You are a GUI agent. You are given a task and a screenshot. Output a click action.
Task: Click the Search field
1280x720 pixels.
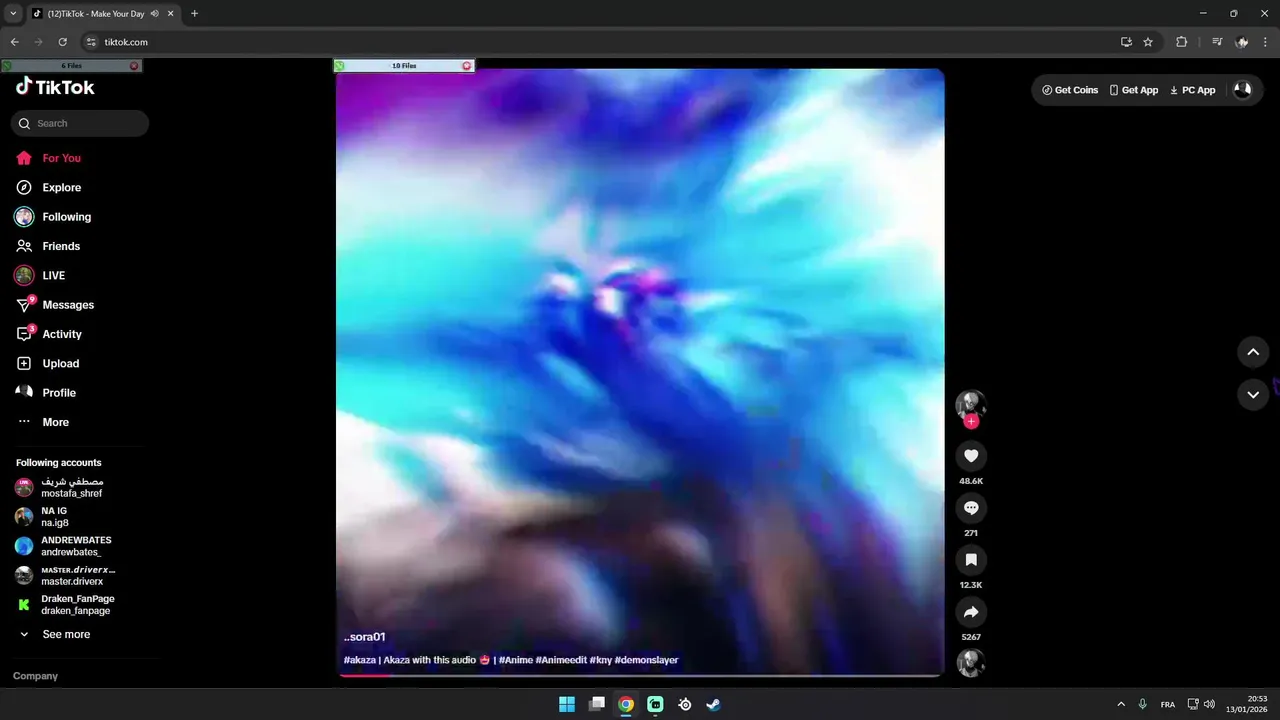(80, 123)
